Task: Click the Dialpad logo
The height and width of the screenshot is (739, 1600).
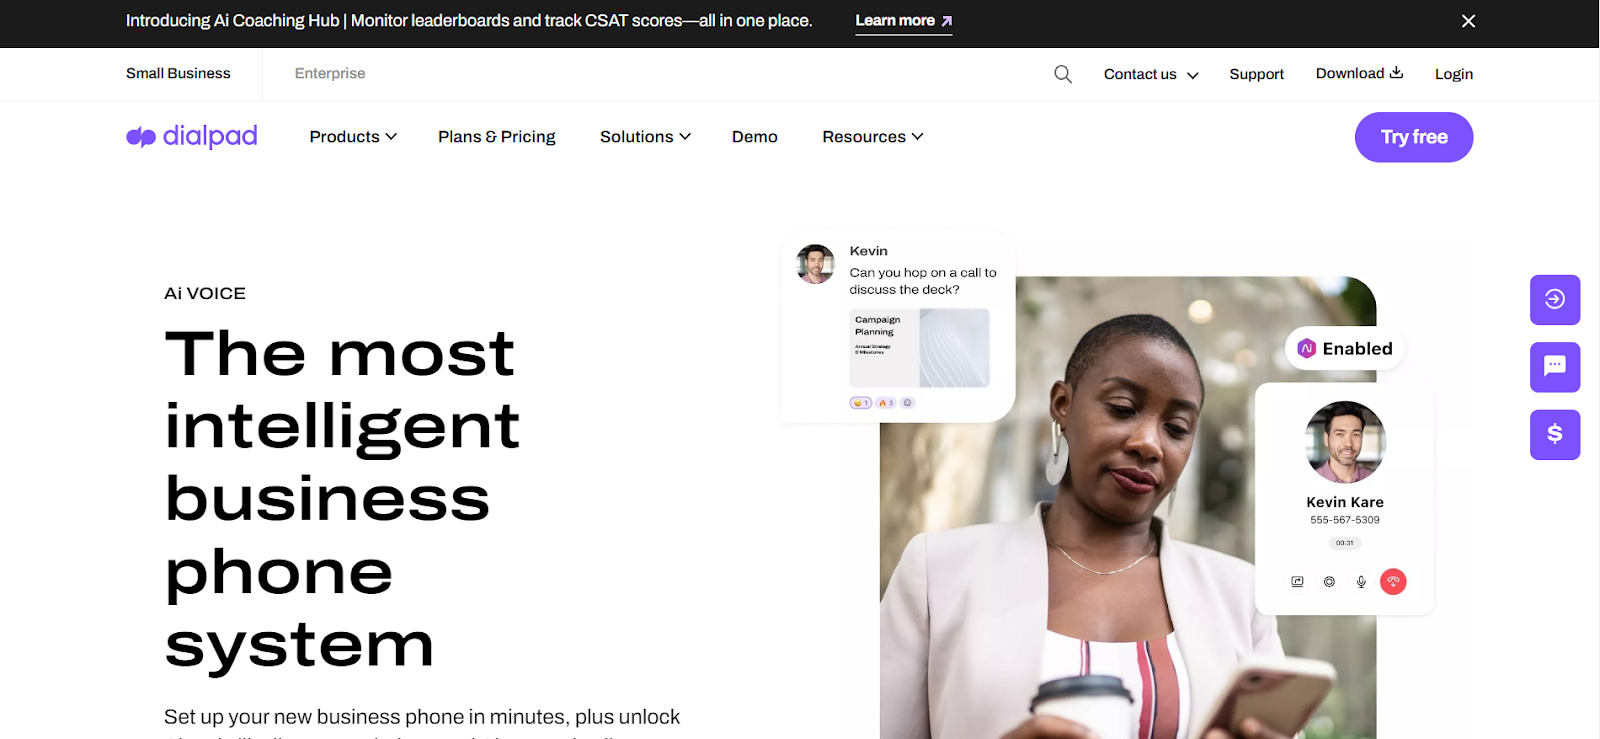Action: point(192,136)
